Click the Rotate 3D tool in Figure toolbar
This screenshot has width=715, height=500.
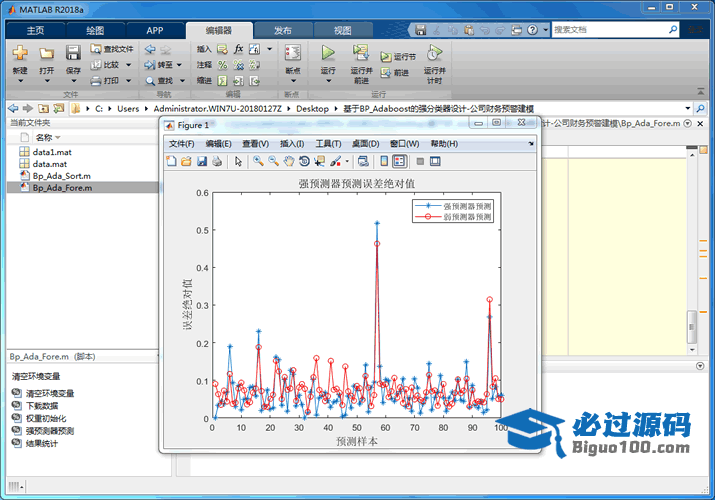point(303,161)
